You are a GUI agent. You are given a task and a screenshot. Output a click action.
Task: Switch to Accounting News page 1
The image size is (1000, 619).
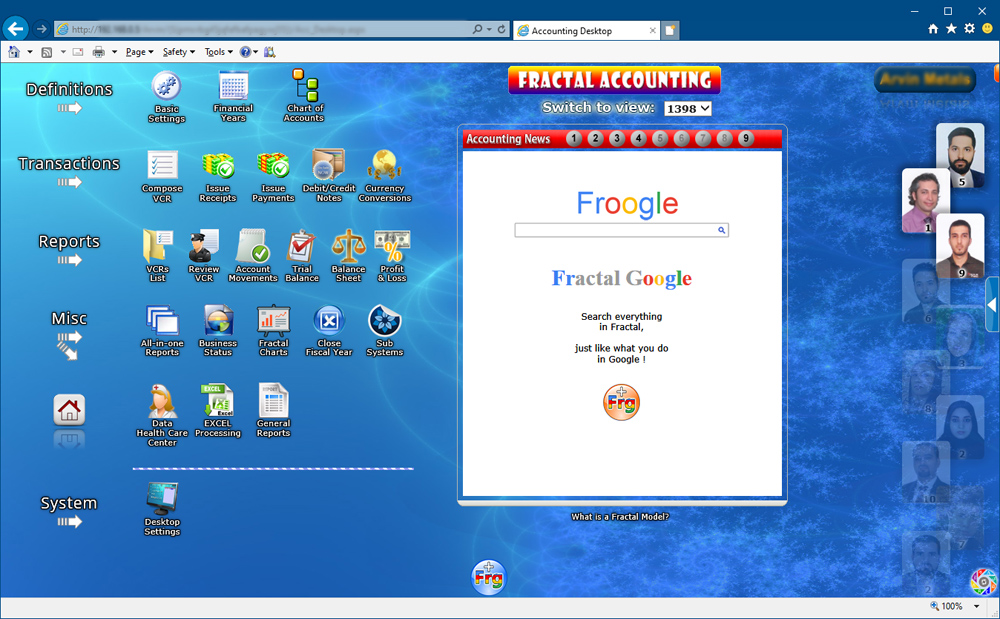point(573,138)
